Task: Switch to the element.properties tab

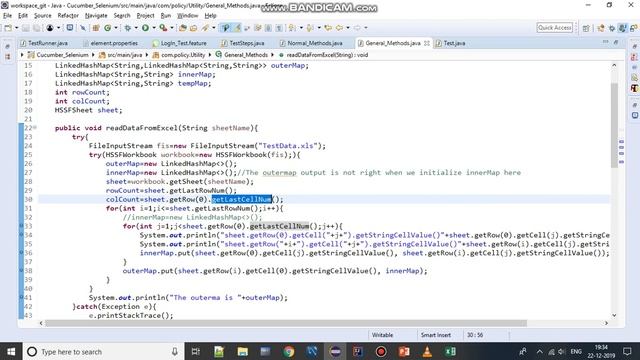Action: [110, 43]
